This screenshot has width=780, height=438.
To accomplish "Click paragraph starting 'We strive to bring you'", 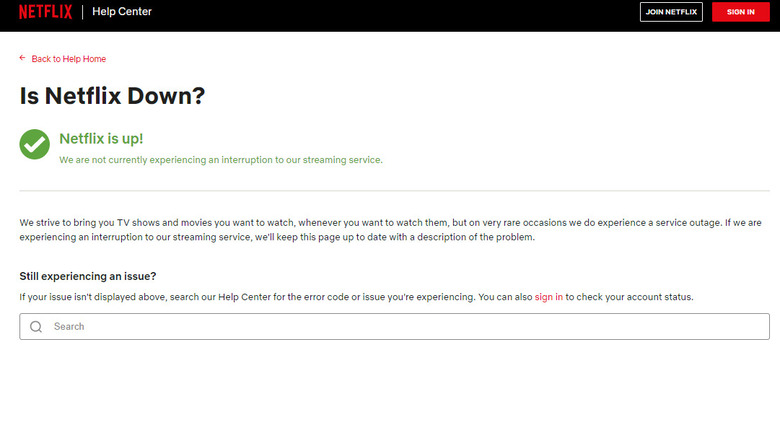I will (390, 230).
